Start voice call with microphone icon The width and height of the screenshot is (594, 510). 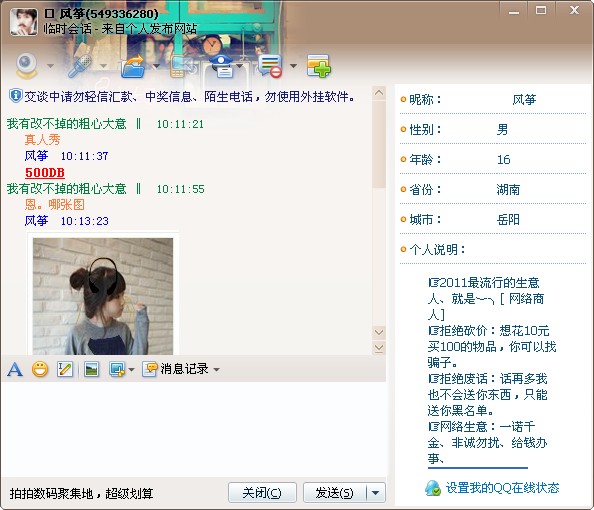click(x=80, y=66)
